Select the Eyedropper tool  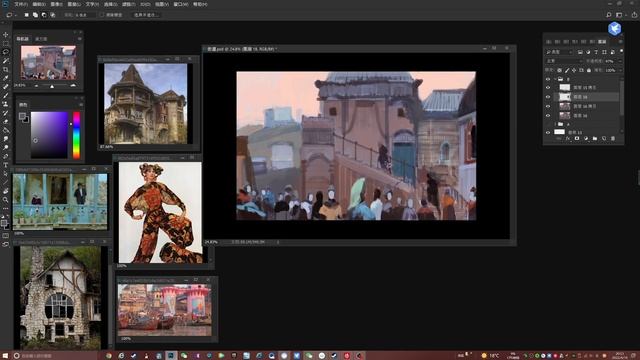(x=6, y=78)
